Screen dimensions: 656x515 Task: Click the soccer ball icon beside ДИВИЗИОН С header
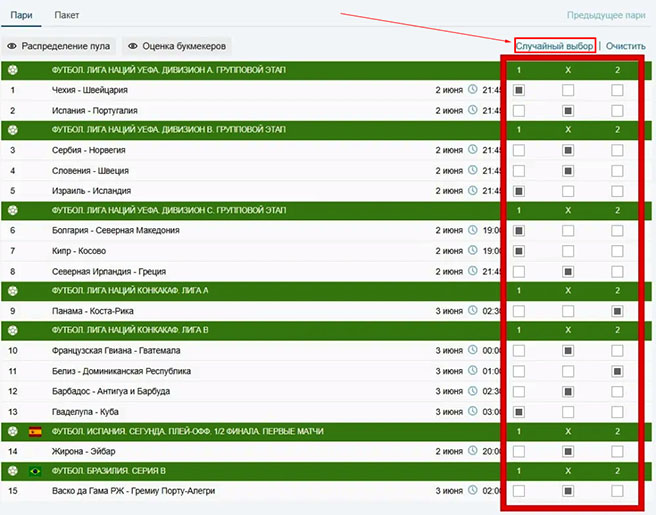tap(13, 210)
